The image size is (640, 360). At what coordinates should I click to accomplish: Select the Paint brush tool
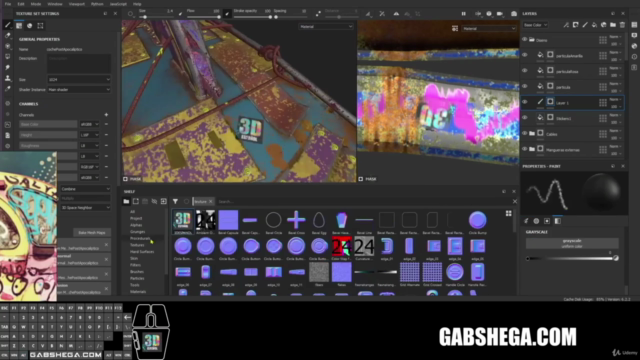(7, 25)
